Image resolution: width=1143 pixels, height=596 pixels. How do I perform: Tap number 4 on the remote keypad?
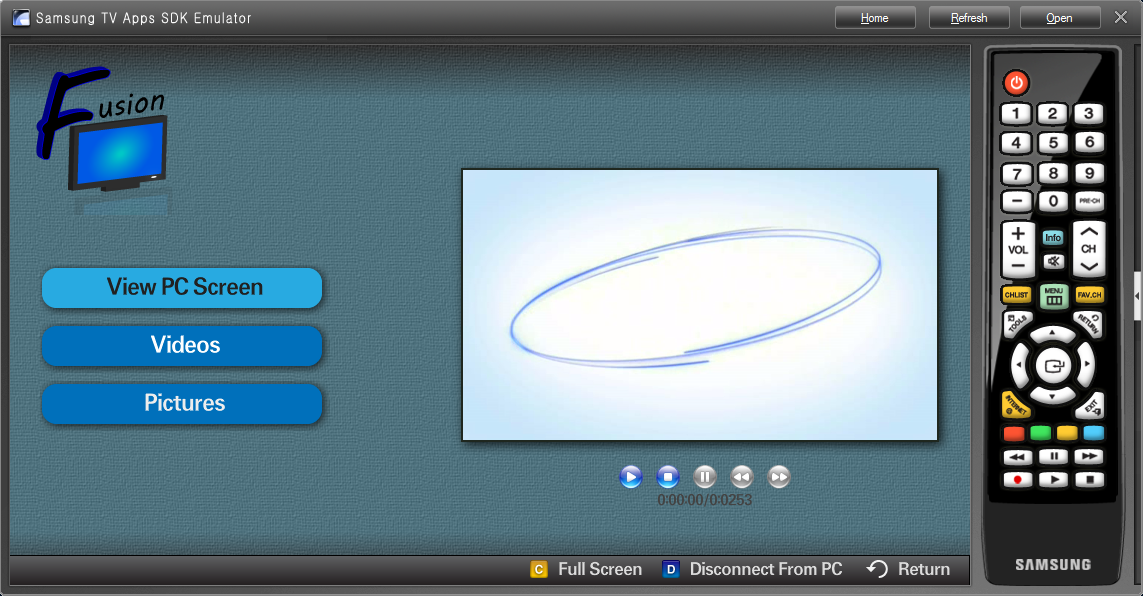[1015, 143]
